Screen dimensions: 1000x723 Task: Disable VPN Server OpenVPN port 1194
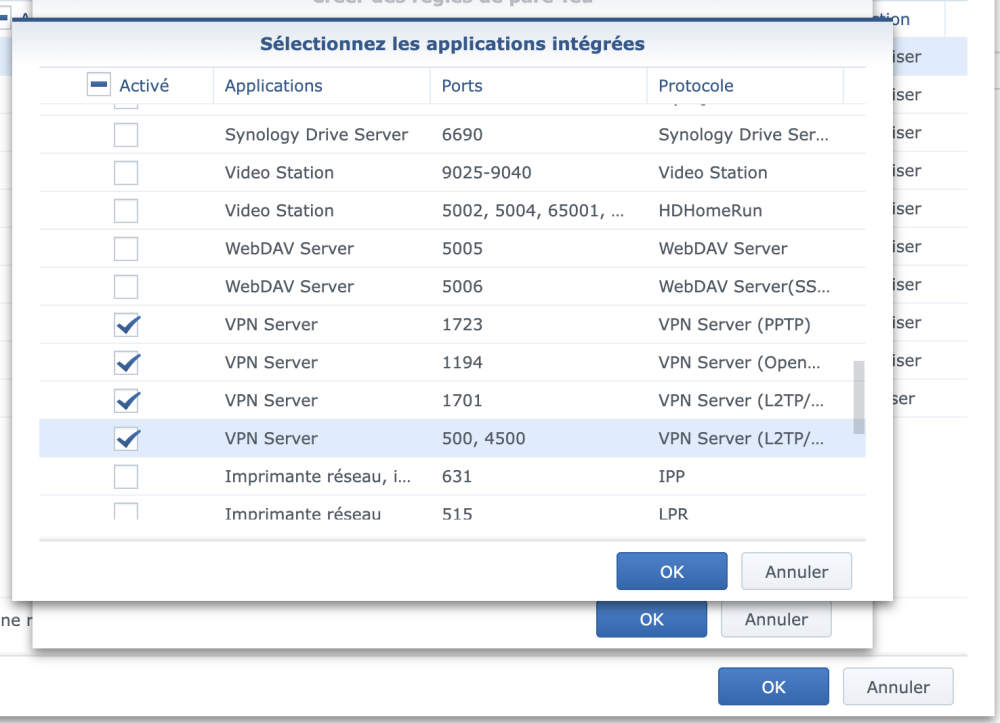127,363
